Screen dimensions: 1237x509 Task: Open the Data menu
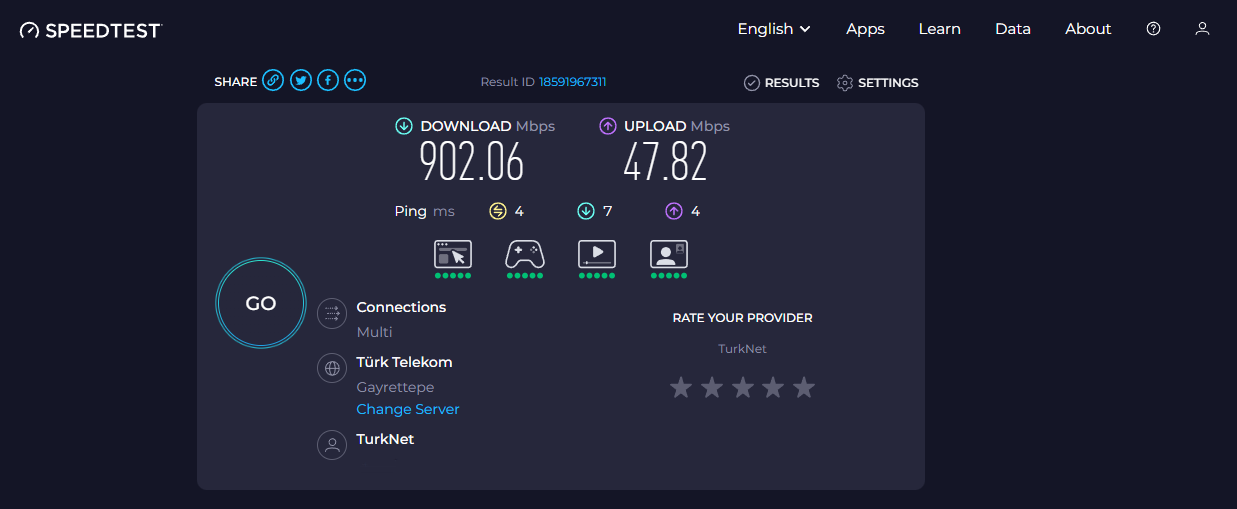(1013, 29)
